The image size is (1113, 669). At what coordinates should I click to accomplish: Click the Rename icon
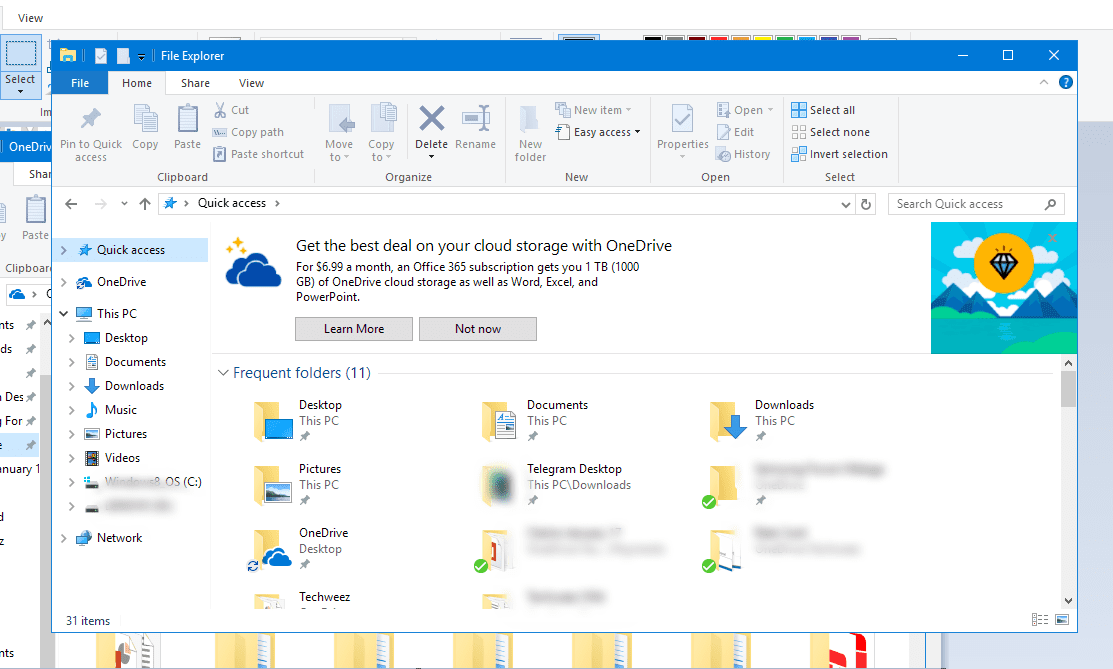[476, 119]
